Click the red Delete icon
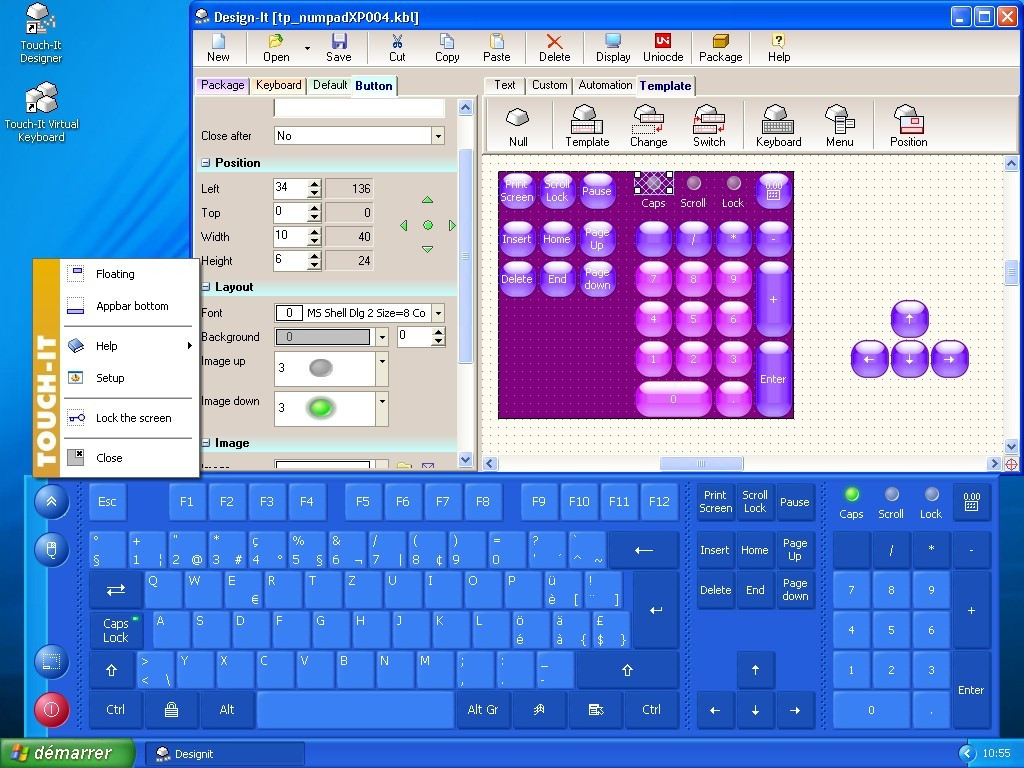This screenshot has height=768, width=1024. (x=554, y=42)
